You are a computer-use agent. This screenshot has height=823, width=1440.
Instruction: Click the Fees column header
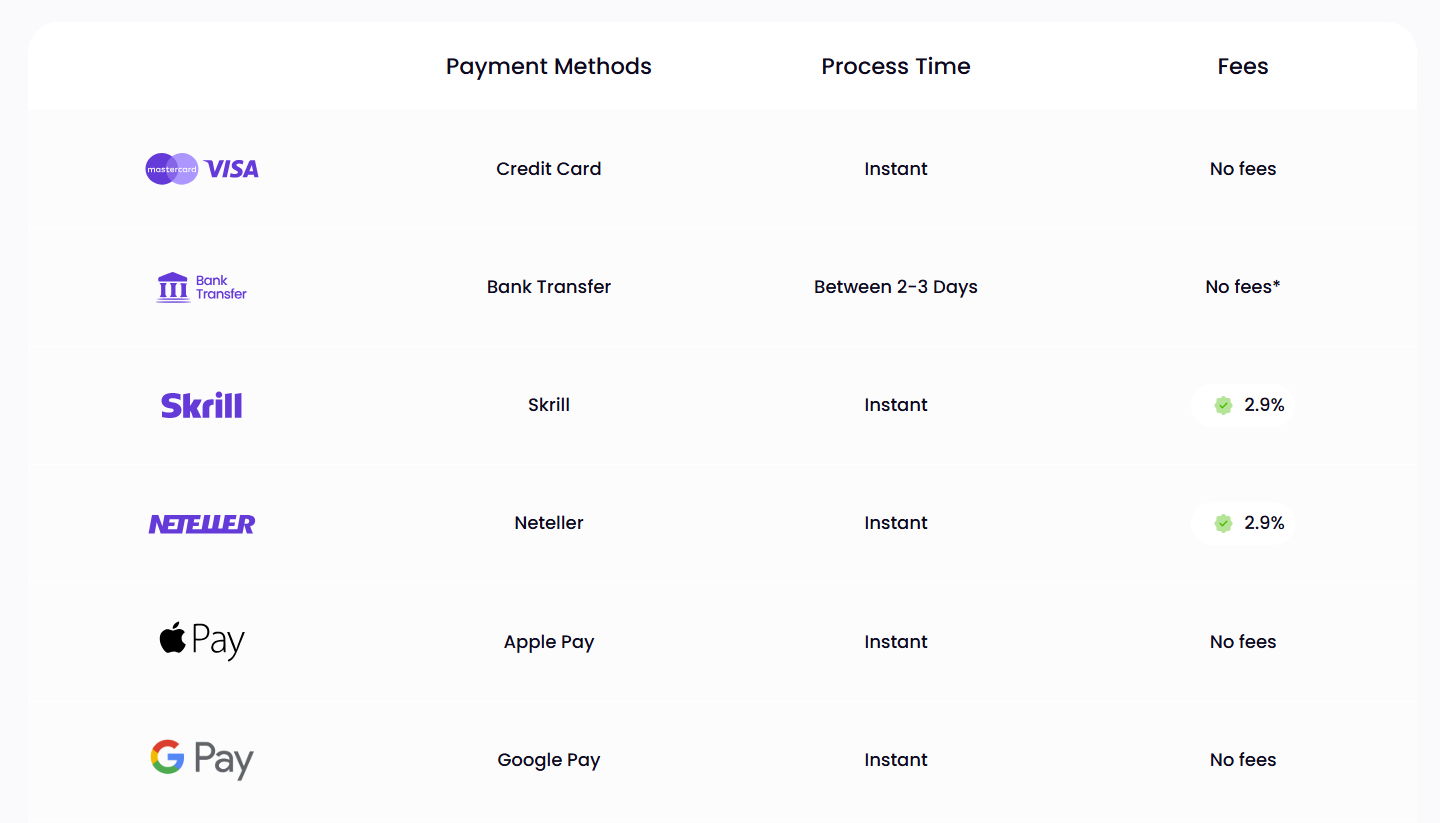pyautogui.click(x=1242, y=67)
